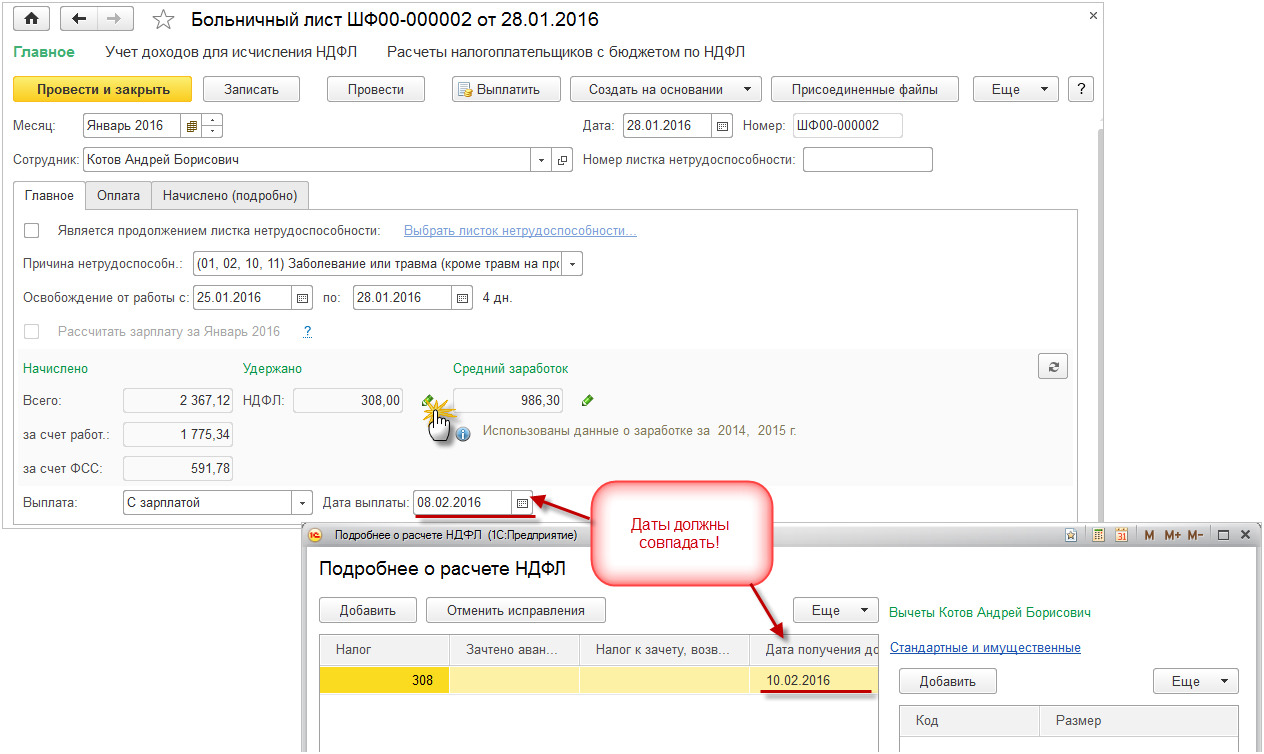1264x754 pixels.
Task: Open Присоединенные файлы
Action: coord(865,89)
